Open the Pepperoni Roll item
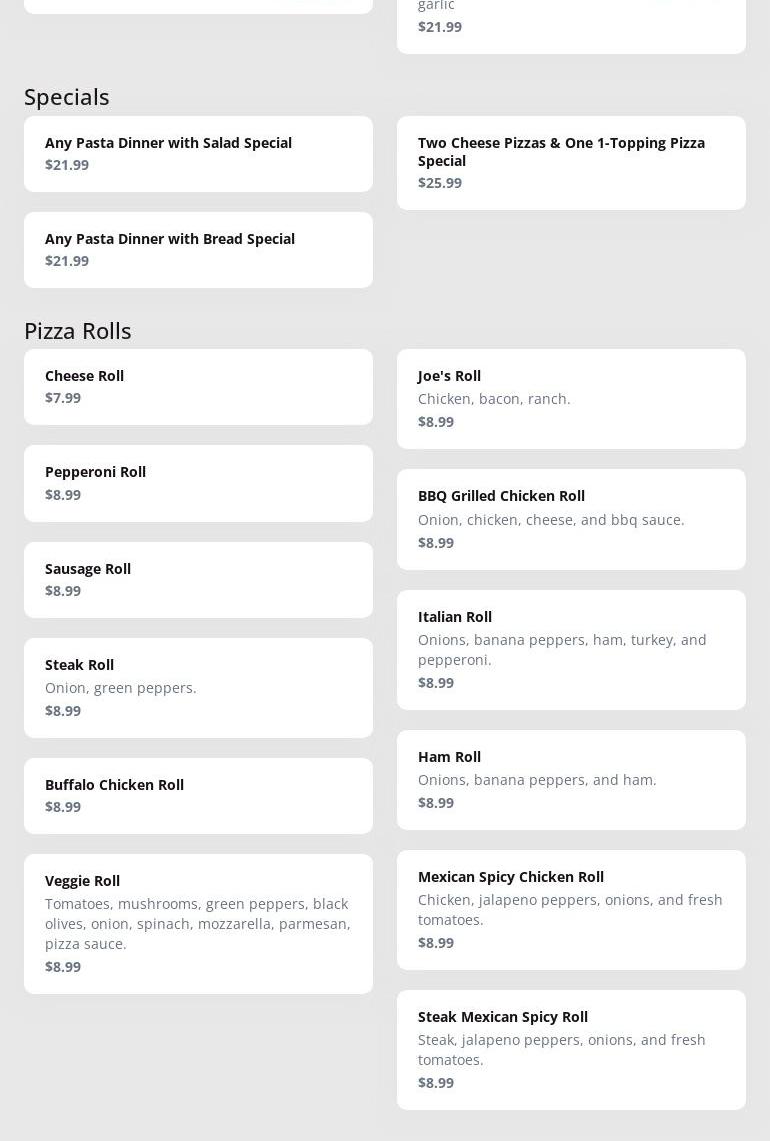Image resolution: width=770 pixels, height=1141 pixels. pyautogui.click(x=198, y=482)
